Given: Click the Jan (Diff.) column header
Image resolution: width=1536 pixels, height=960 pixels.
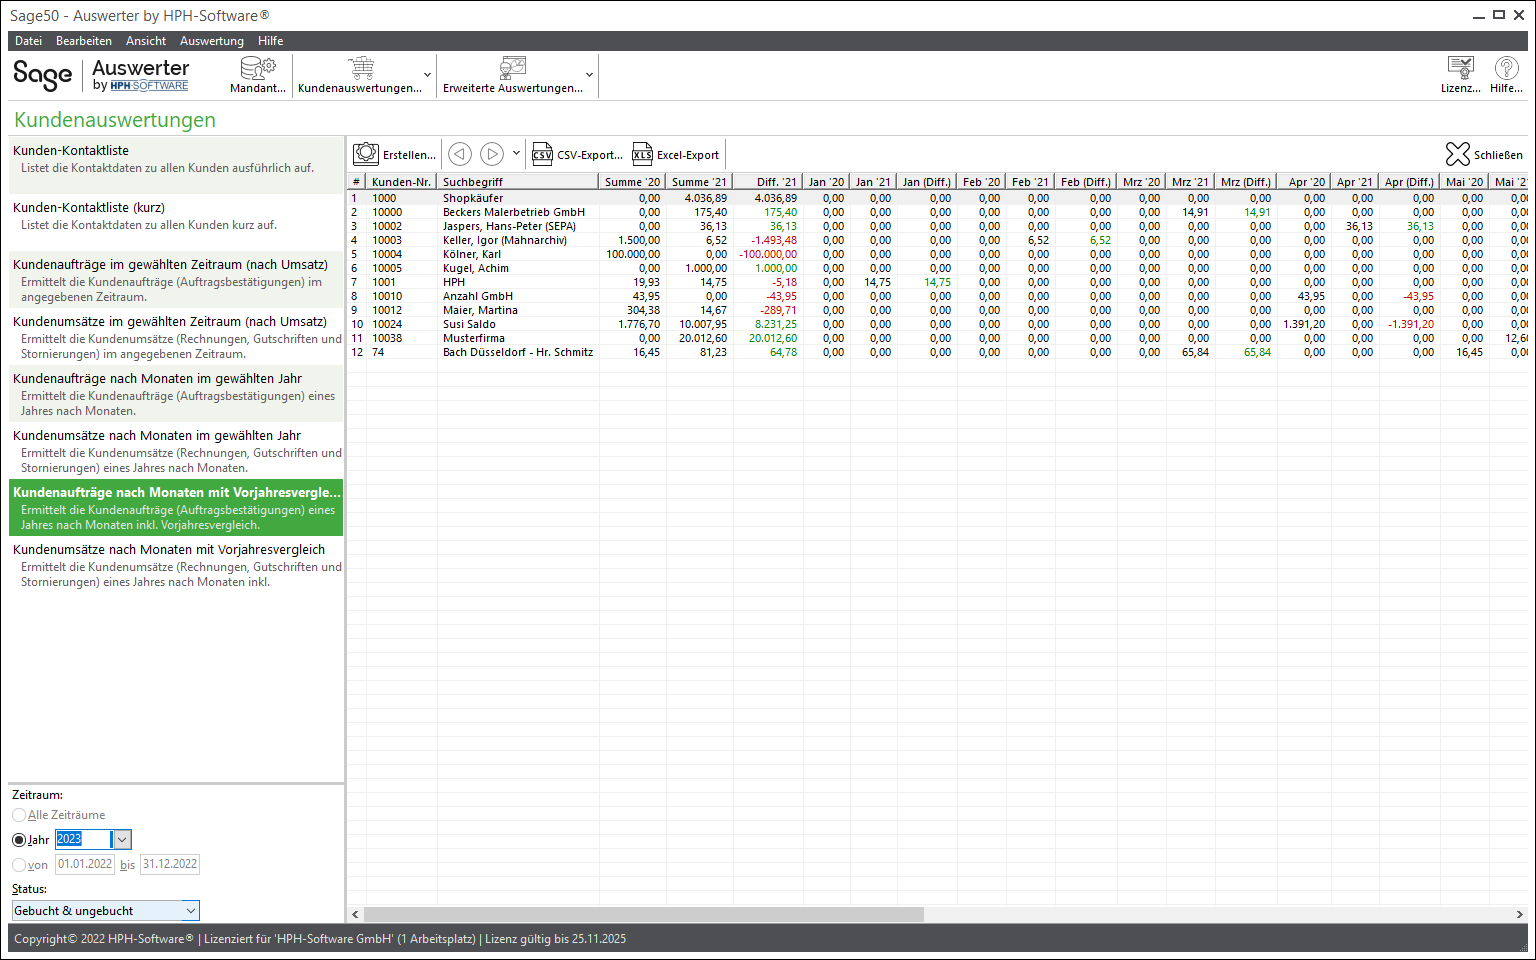Looking at the screenshot, I should point(926,182).
